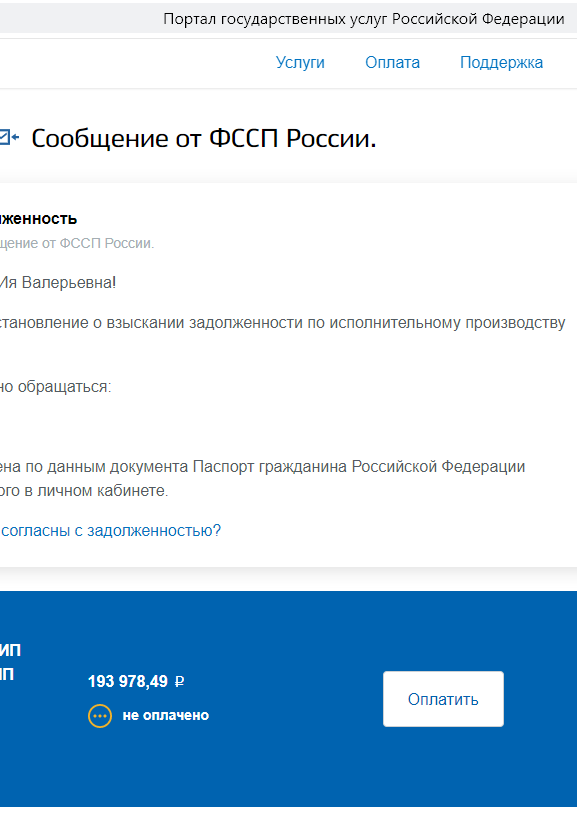Click the greeting 'Ия Валерьевна!'
Image resolution: width=577 pixels, height=822 pixels.
(x=58, y=283)
